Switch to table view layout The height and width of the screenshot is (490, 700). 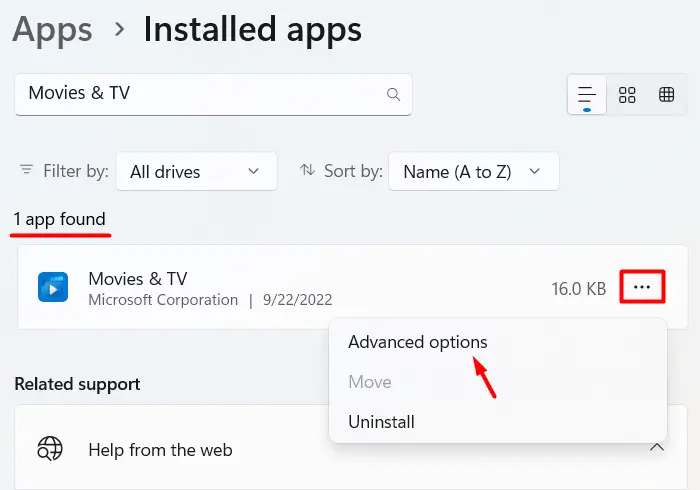point(667,95)
